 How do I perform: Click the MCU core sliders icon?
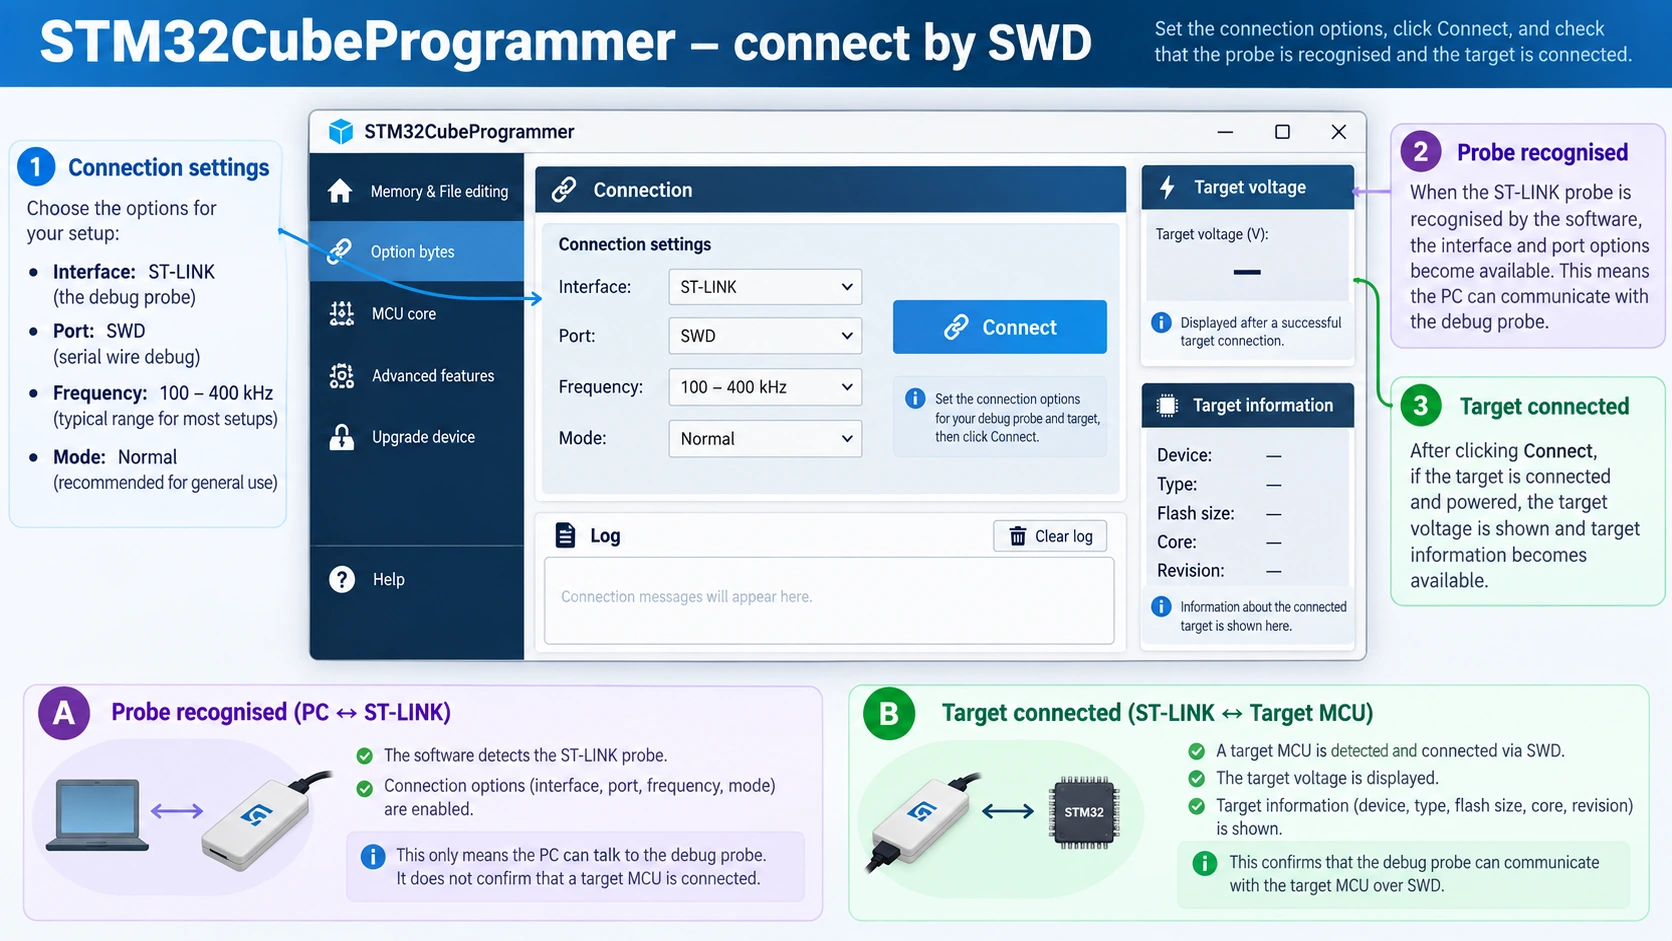pyautogui.click(x=342, y=314)
